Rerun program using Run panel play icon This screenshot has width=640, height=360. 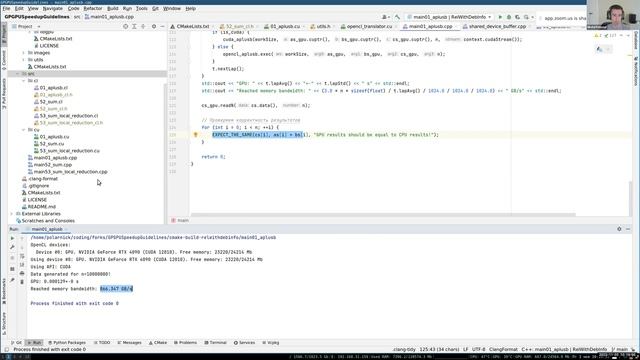12,238
